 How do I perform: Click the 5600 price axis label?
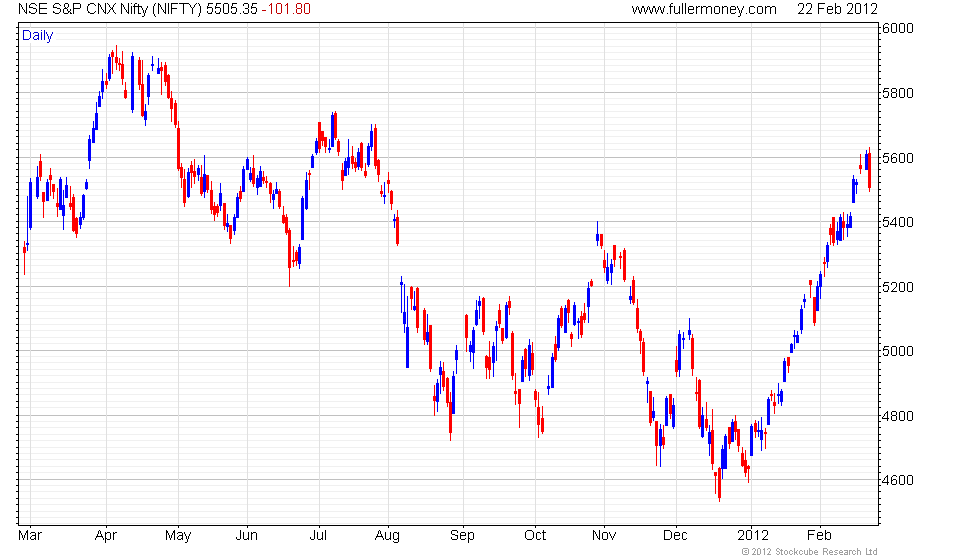pyautogui.click(x=898, y=158)
